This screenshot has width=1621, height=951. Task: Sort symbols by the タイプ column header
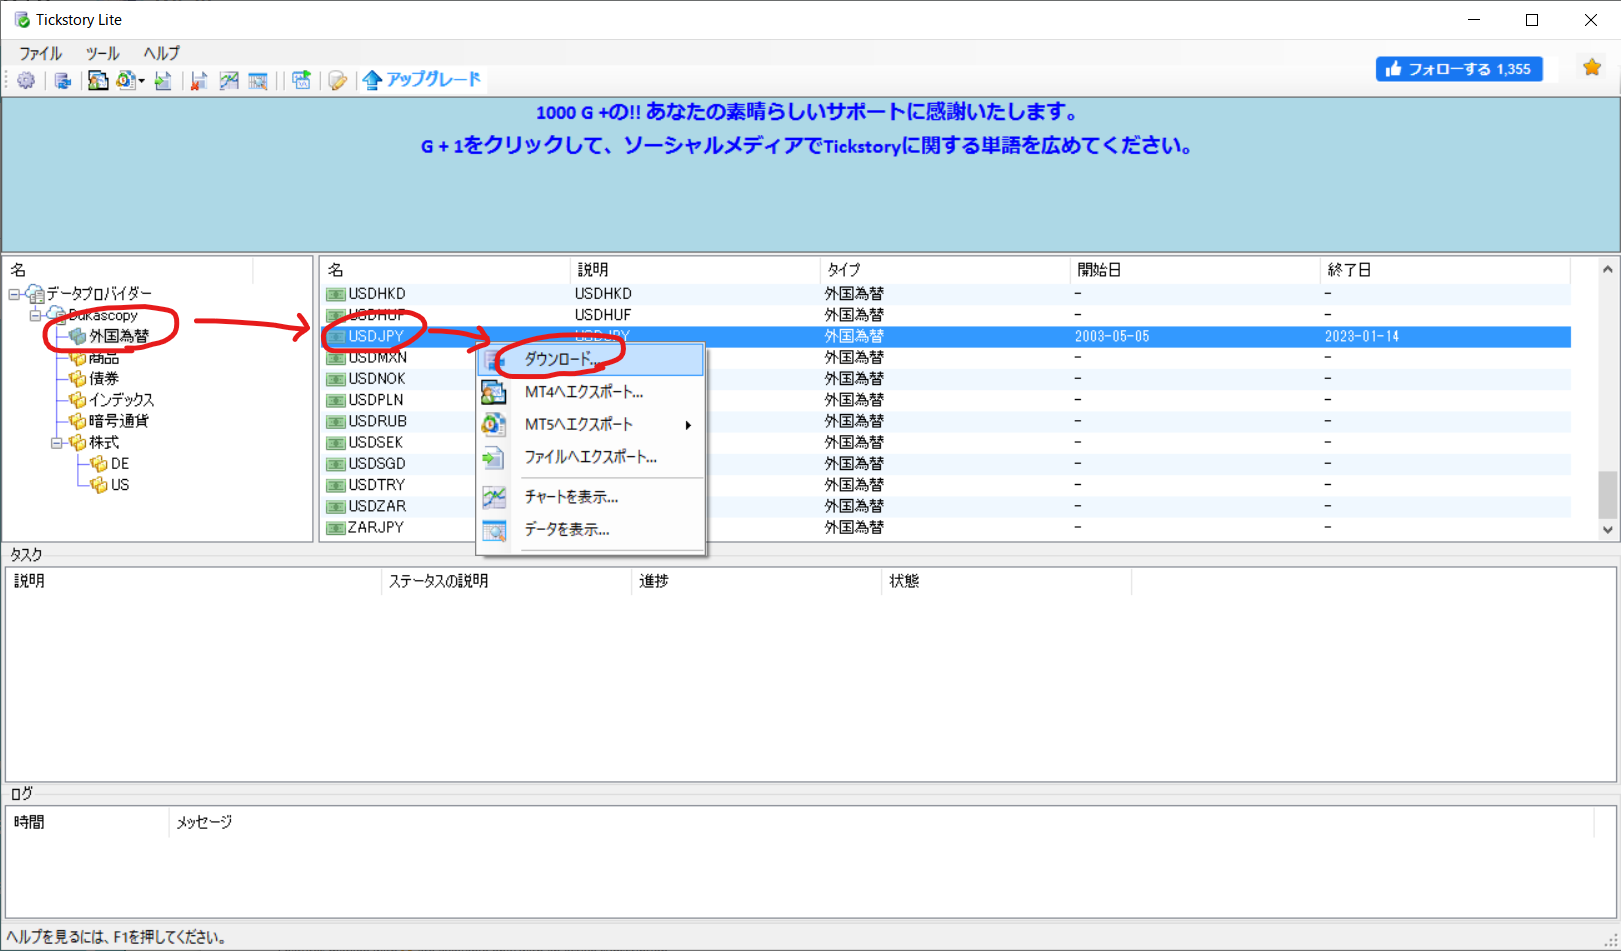(945, 270)
